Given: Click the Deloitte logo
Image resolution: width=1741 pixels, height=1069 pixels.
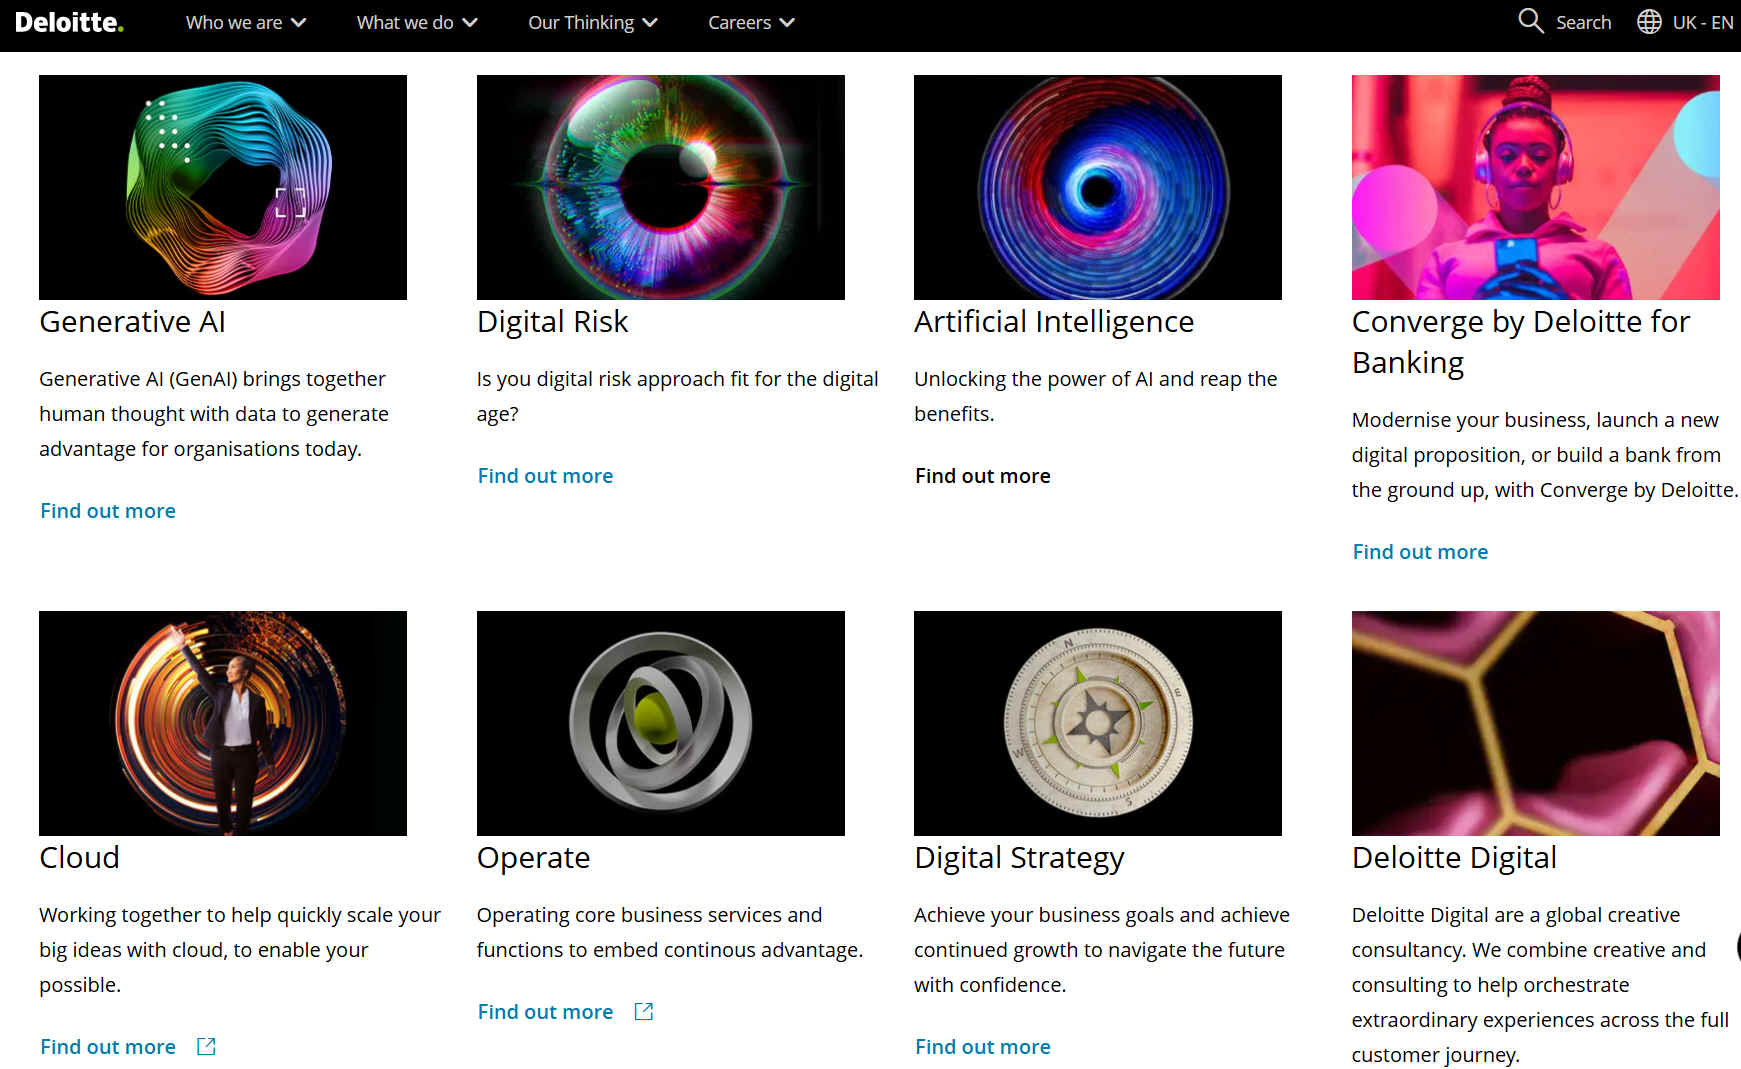Looking at the screenshot, I should (69, 22).
